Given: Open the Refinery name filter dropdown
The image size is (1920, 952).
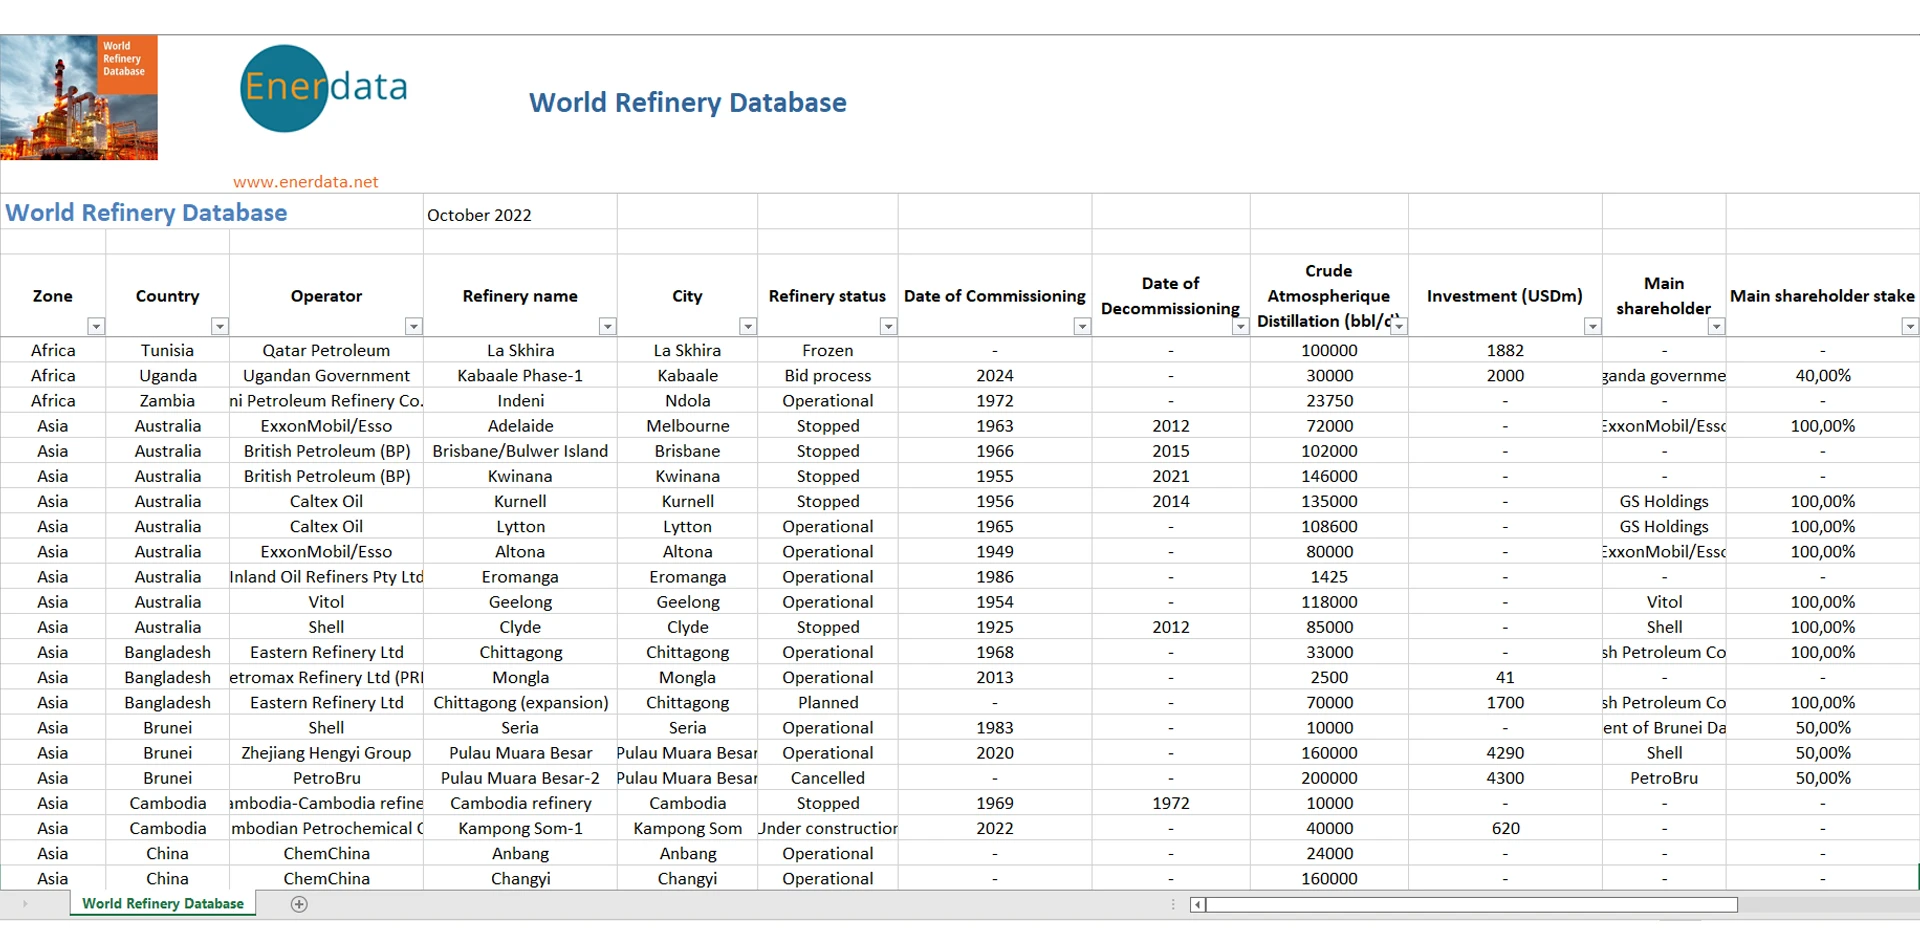Looking at the screenshot, I should click(607, 326).
